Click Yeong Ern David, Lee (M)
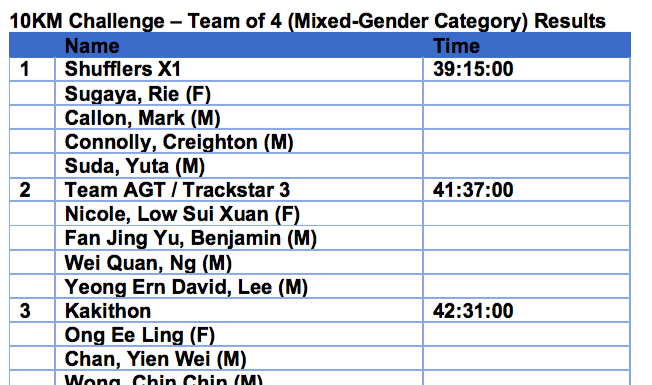 click(186, 287)
